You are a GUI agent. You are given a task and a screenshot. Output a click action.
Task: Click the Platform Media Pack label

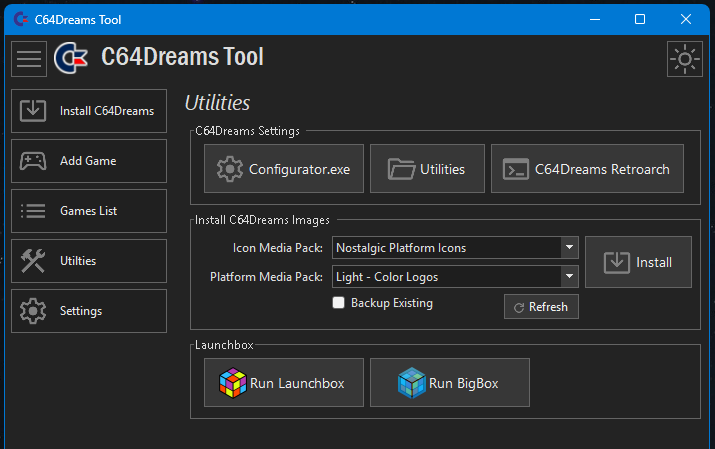266,277
